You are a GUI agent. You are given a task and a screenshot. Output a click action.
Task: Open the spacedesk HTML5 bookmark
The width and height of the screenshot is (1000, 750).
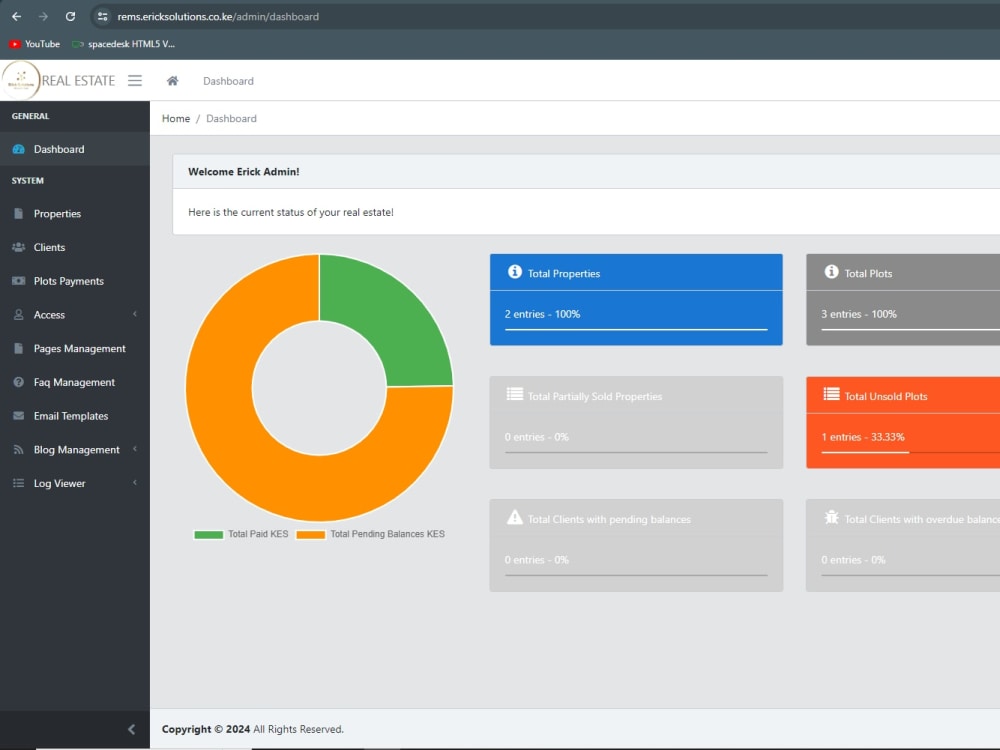(123, 44)
